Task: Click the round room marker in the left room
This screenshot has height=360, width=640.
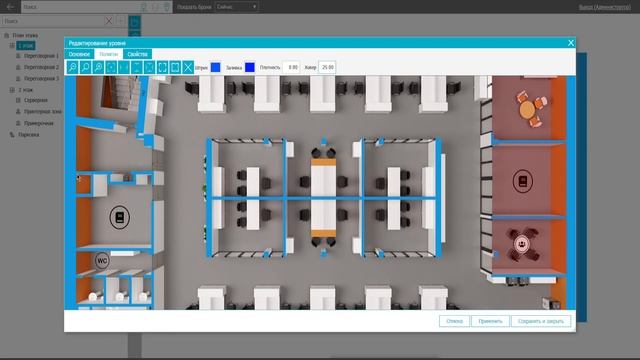Action: [x=120, y=218]
